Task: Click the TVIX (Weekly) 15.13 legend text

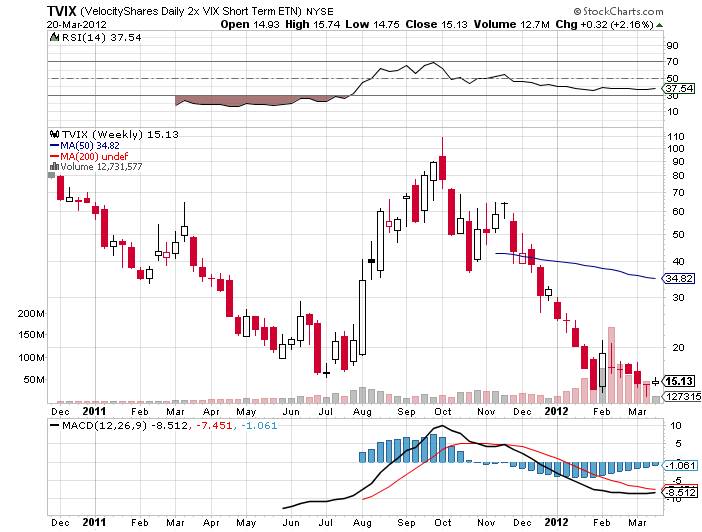Action: tap(120, 134)
